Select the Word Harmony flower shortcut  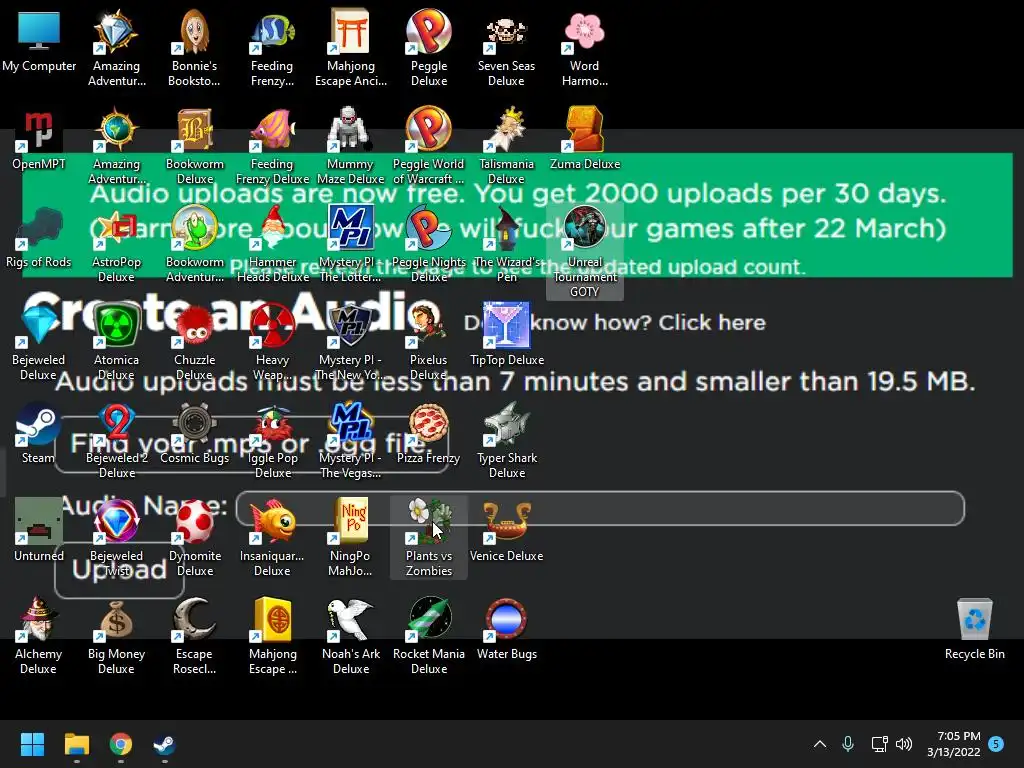[584, 49]
